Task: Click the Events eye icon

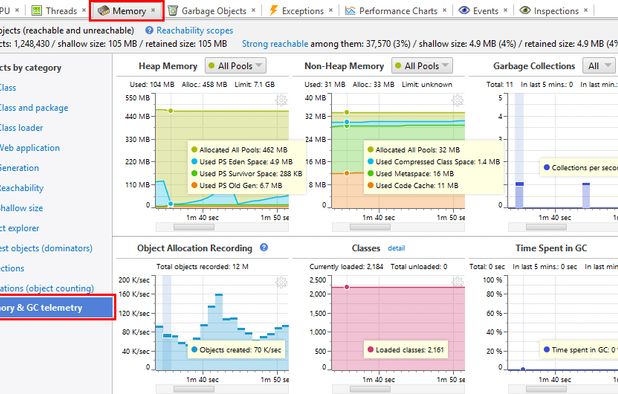Action: [464, 10]
